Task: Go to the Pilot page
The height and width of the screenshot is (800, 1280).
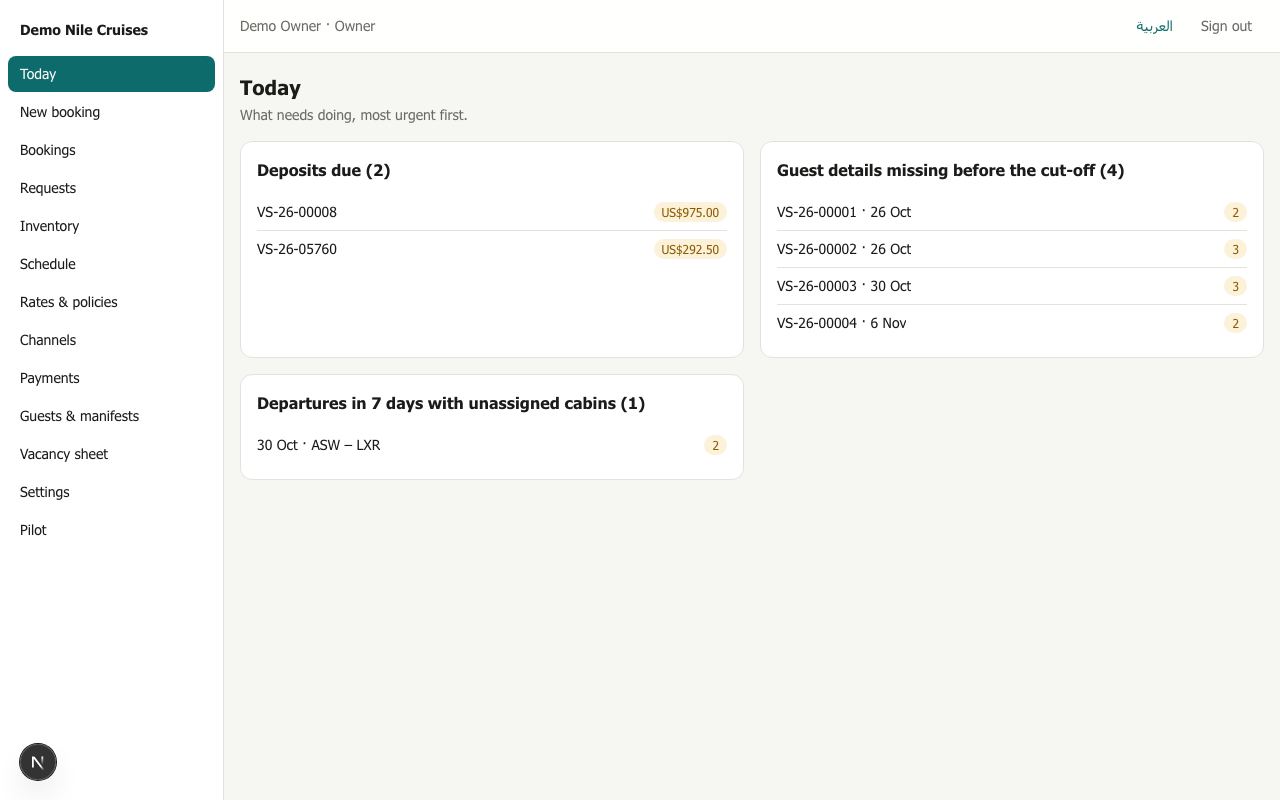Action: [x=111, y=530]
